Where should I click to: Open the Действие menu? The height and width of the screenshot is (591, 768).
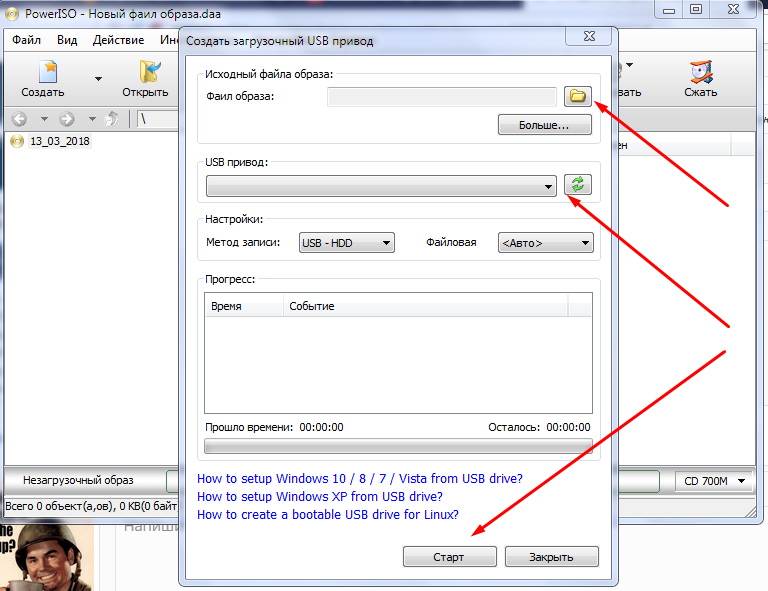pyautogui.click(x=119, y=40)
